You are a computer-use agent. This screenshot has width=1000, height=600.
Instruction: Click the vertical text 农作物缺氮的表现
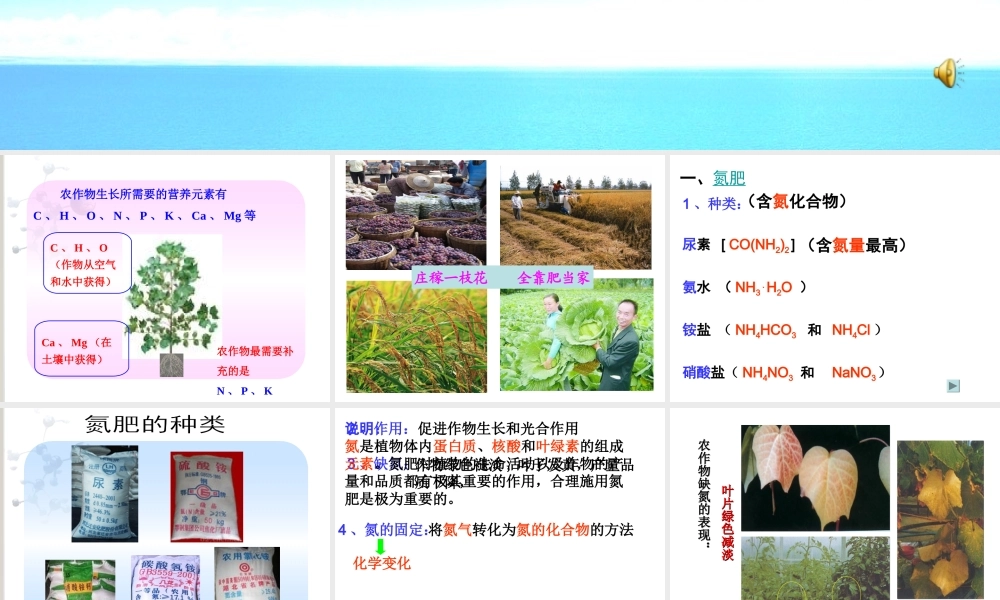[x=704, y=493]
